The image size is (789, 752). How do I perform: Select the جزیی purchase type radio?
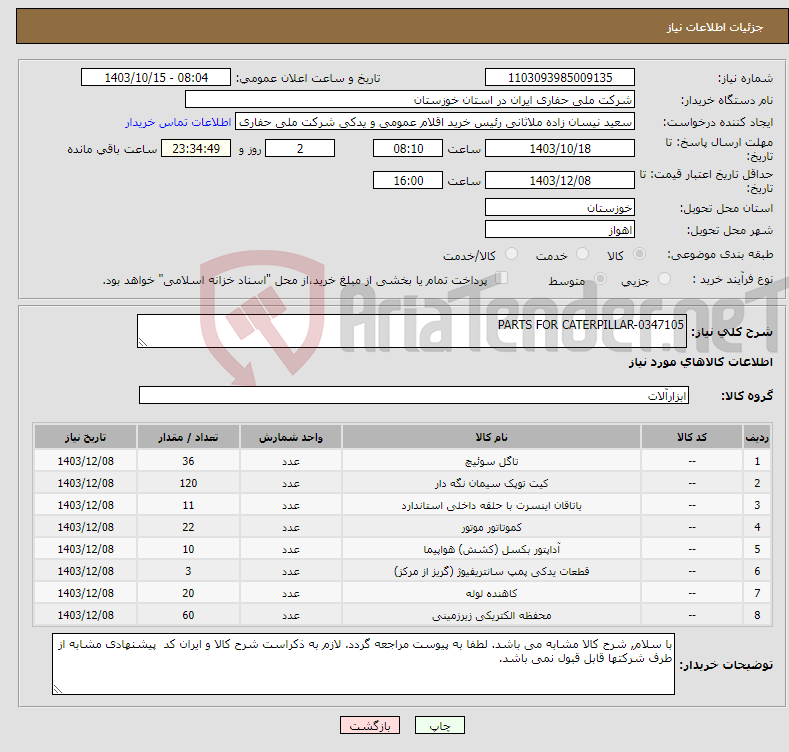[664, 279]
